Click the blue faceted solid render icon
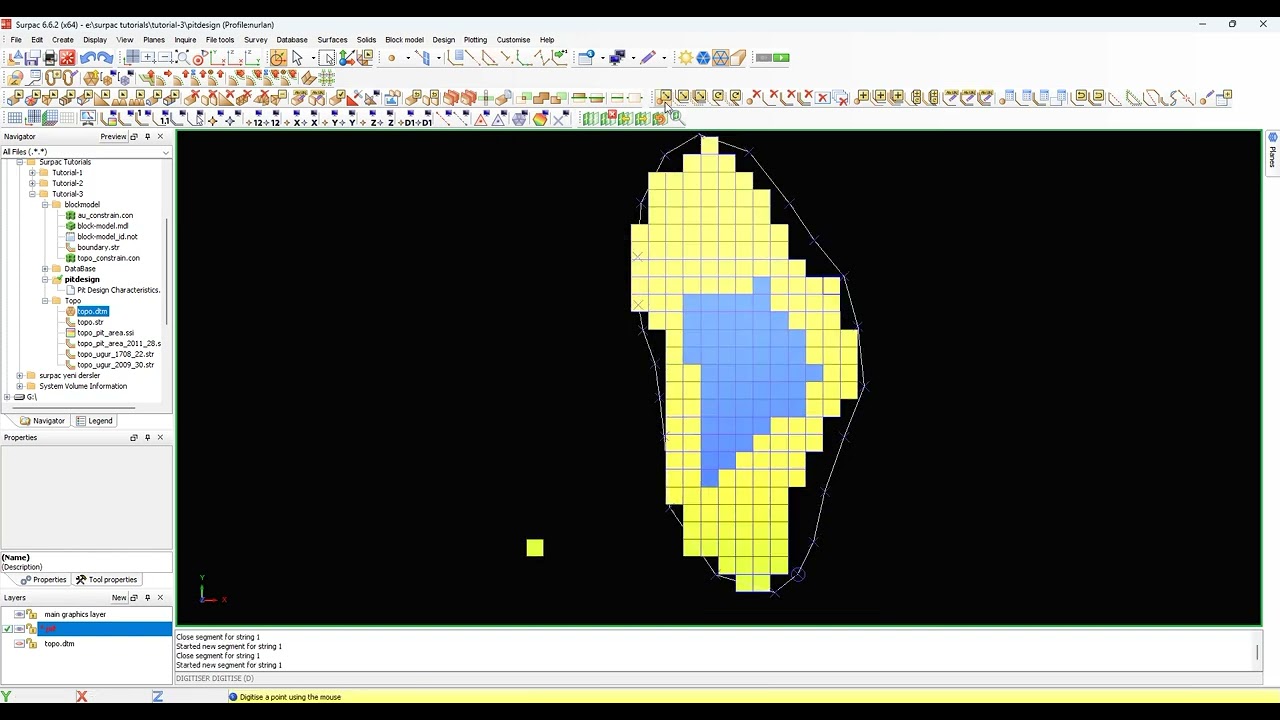Screen dimensions: 1280x720 [703, 57]
